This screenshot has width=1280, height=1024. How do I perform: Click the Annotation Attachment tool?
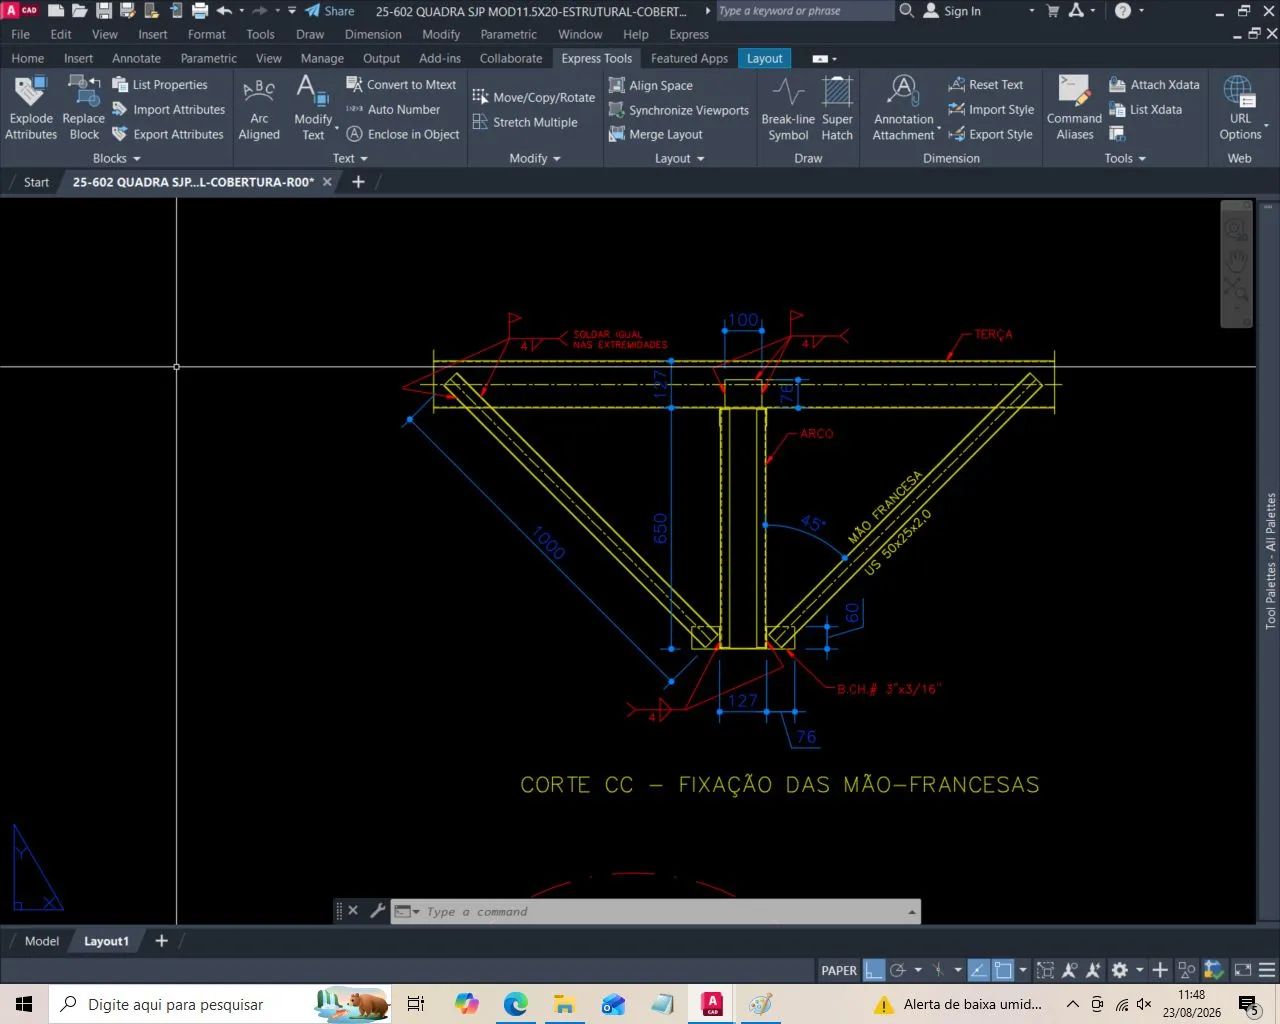(904, 108)
